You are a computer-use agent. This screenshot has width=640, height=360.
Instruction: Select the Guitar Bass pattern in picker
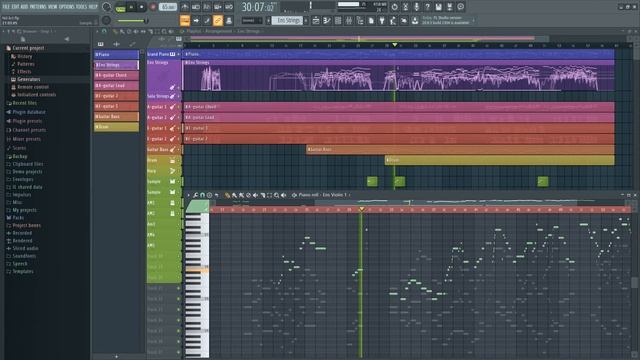(x=116, y=116)
